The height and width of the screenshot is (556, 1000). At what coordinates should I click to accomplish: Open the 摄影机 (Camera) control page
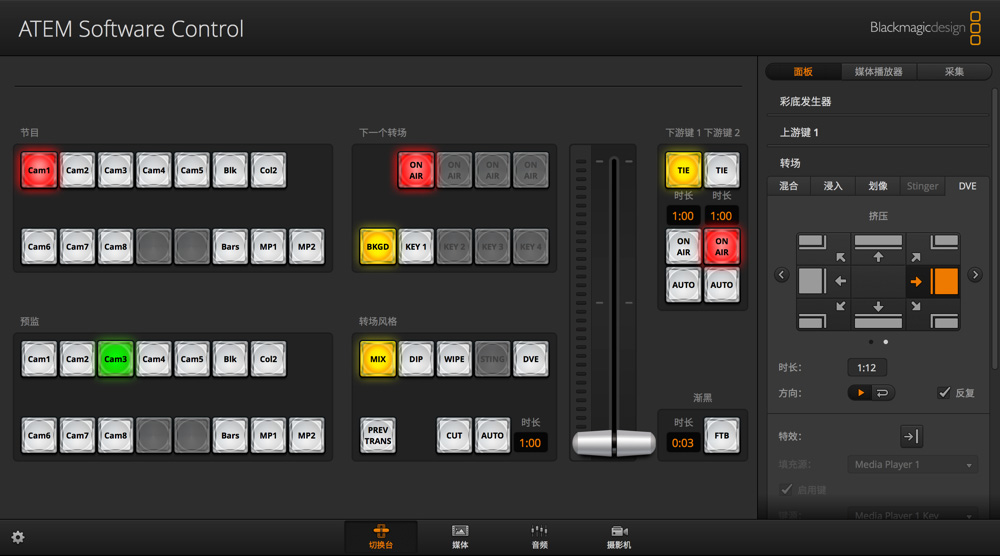tap(619, 537)
